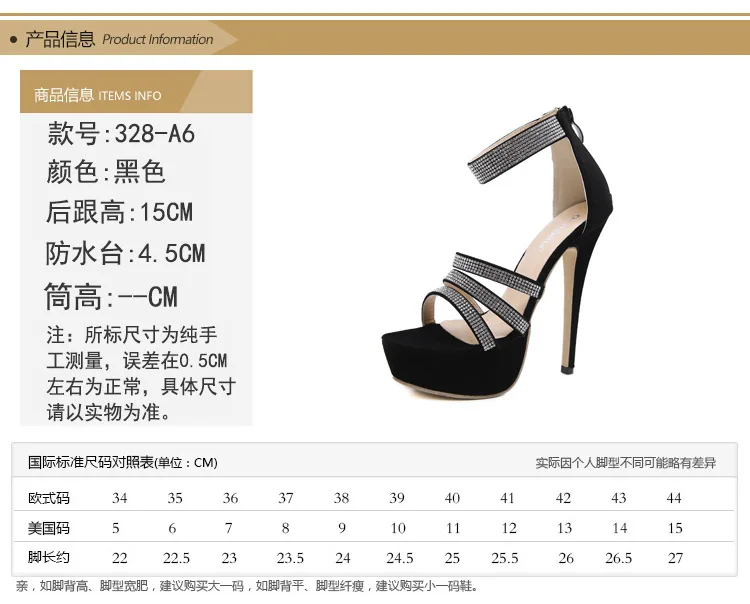Click foot length 26 cell
The width and height of the screenshot is (750, 604).
(x=566, y=558)
